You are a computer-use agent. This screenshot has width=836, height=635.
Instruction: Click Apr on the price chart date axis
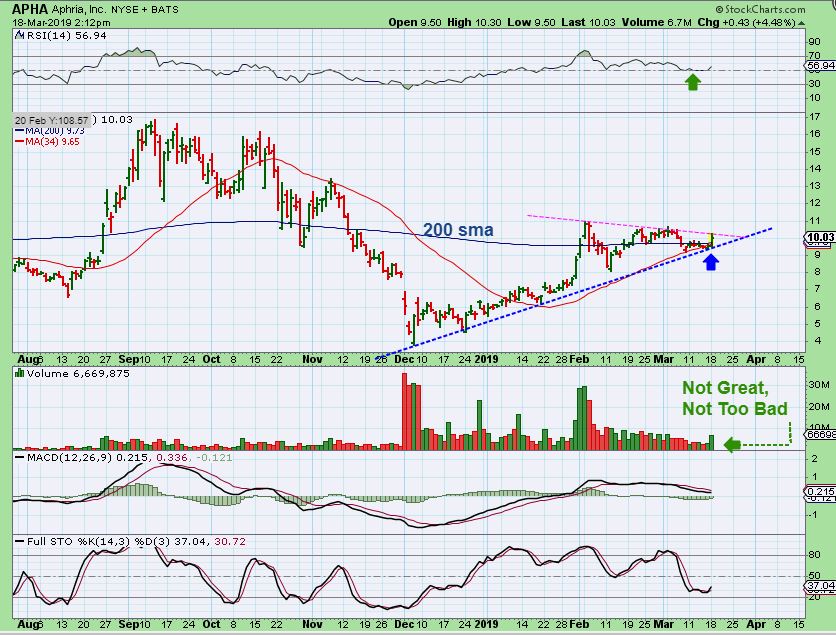pos(755,359)
